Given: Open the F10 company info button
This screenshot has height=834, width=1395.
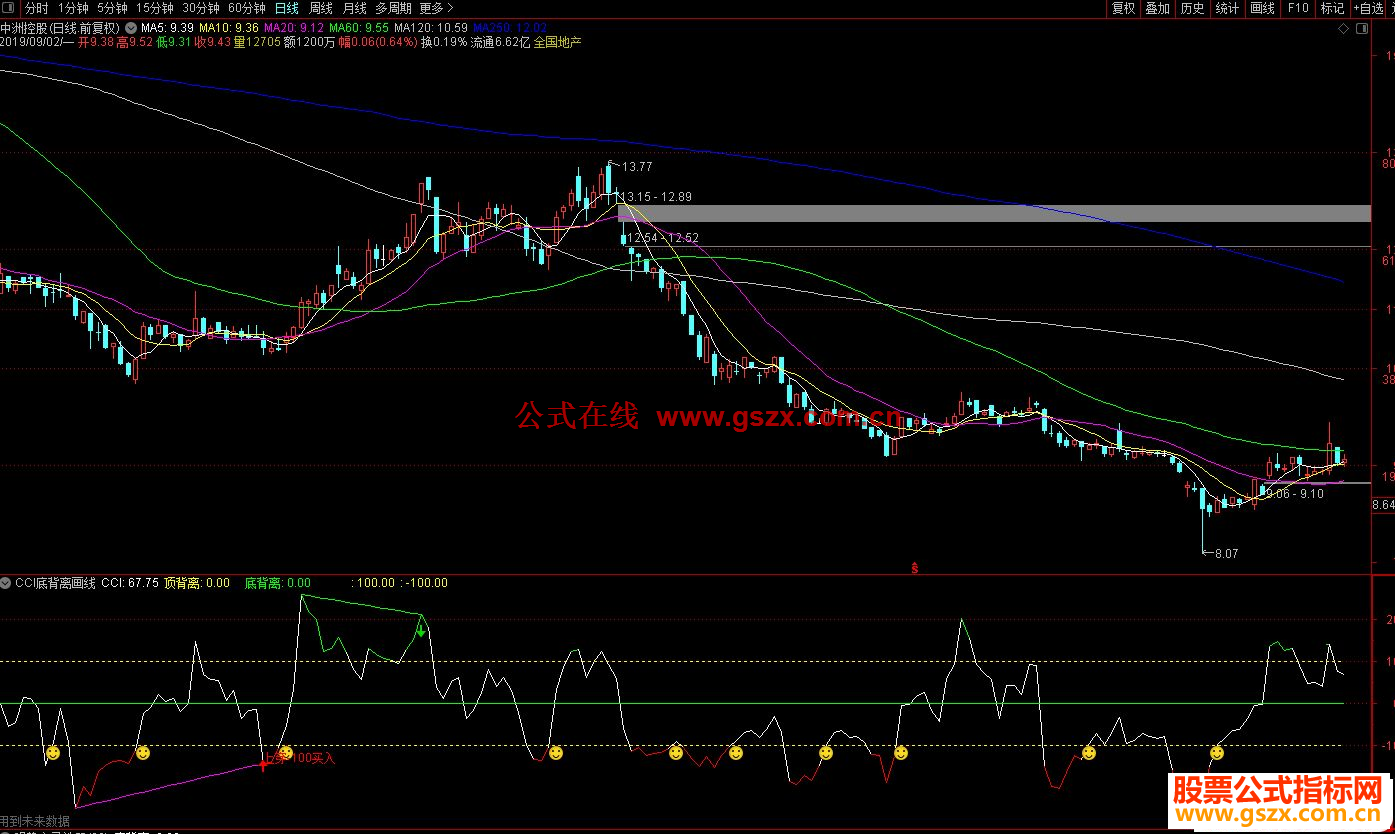Looking at the screenshot, I should [x=1297, y=8].
